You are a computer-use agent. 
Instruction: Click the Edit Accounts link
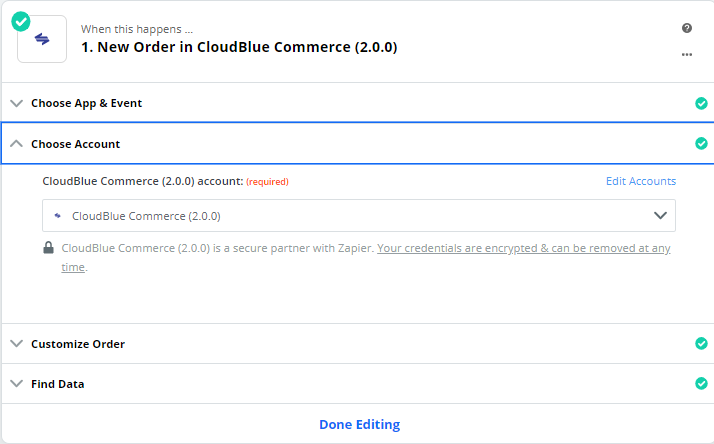pos(641,181)
